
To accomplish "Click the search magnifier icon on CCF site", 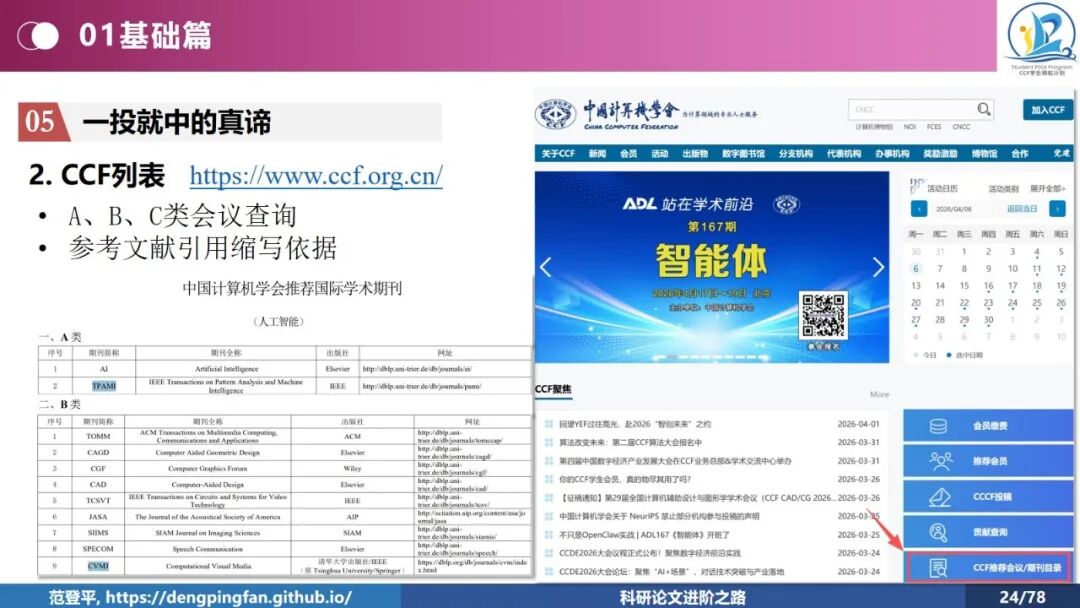I will coord(984,109).
